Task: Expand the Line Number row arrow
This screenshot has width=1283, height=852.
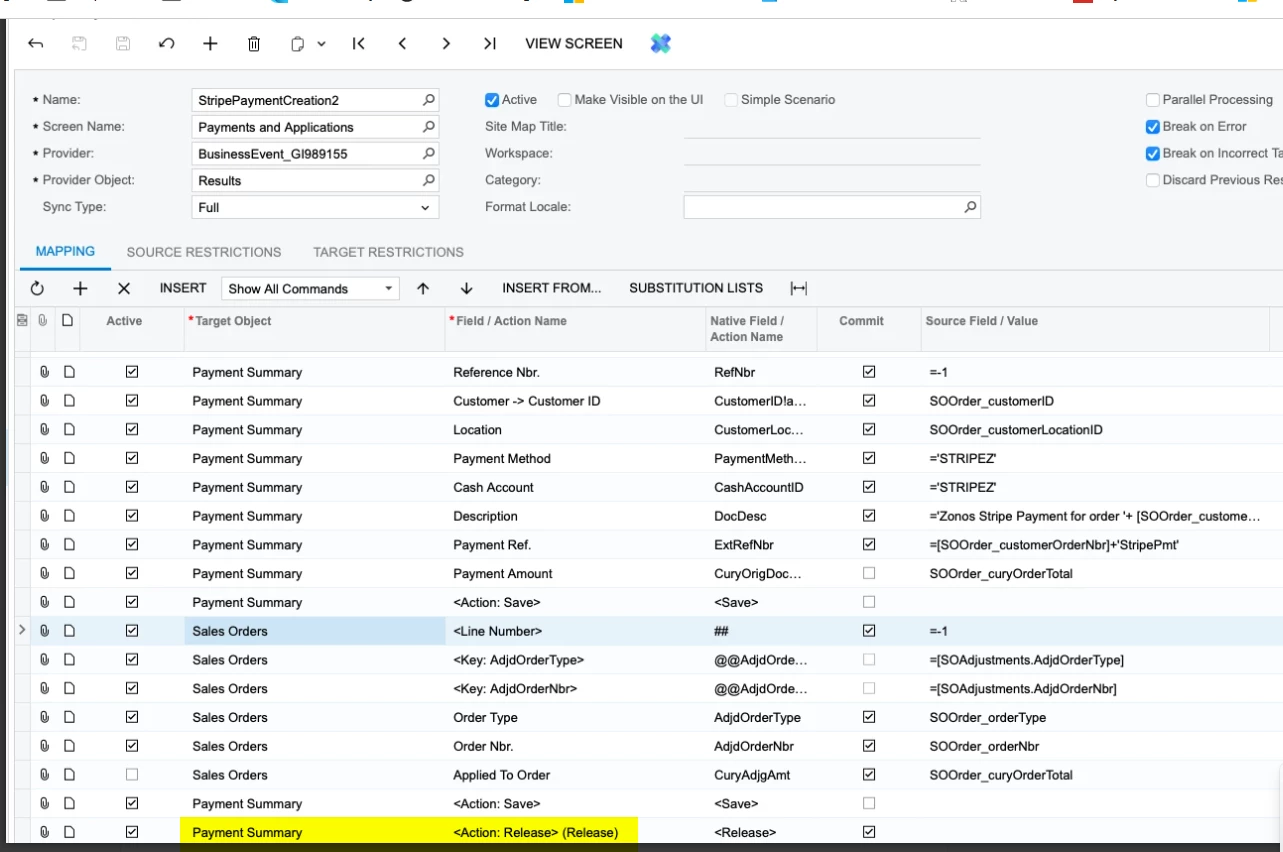Action: click(x=23, y=631)
